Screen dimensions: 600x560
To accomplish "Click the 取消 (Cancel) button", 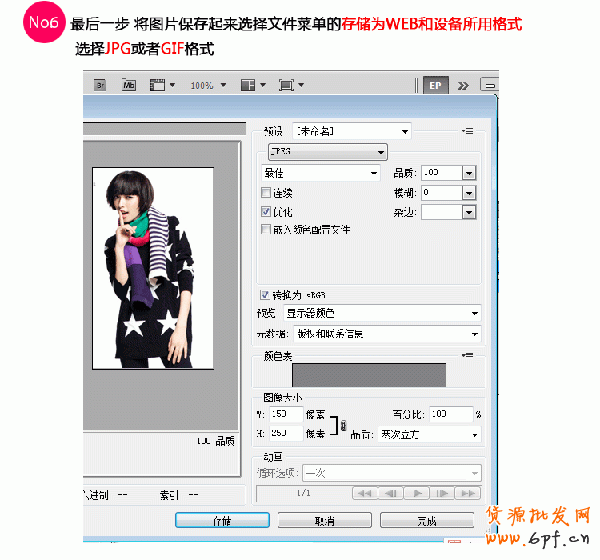I will pos(324,521).
